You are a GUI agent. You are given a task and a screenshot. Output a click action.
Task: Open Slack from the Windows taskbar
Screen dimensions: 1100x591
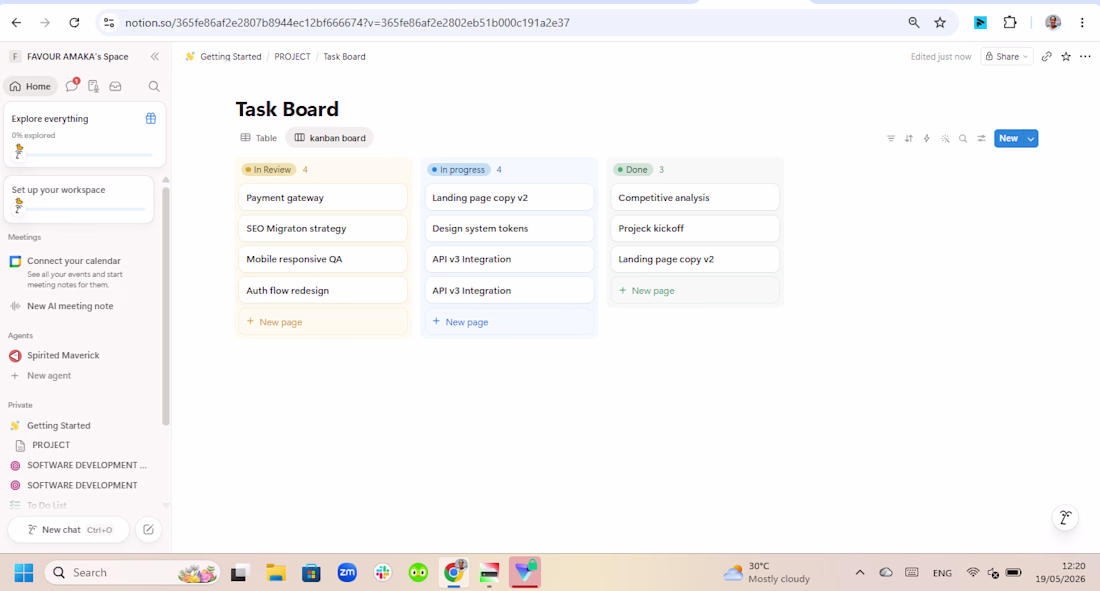coord(382,573)
